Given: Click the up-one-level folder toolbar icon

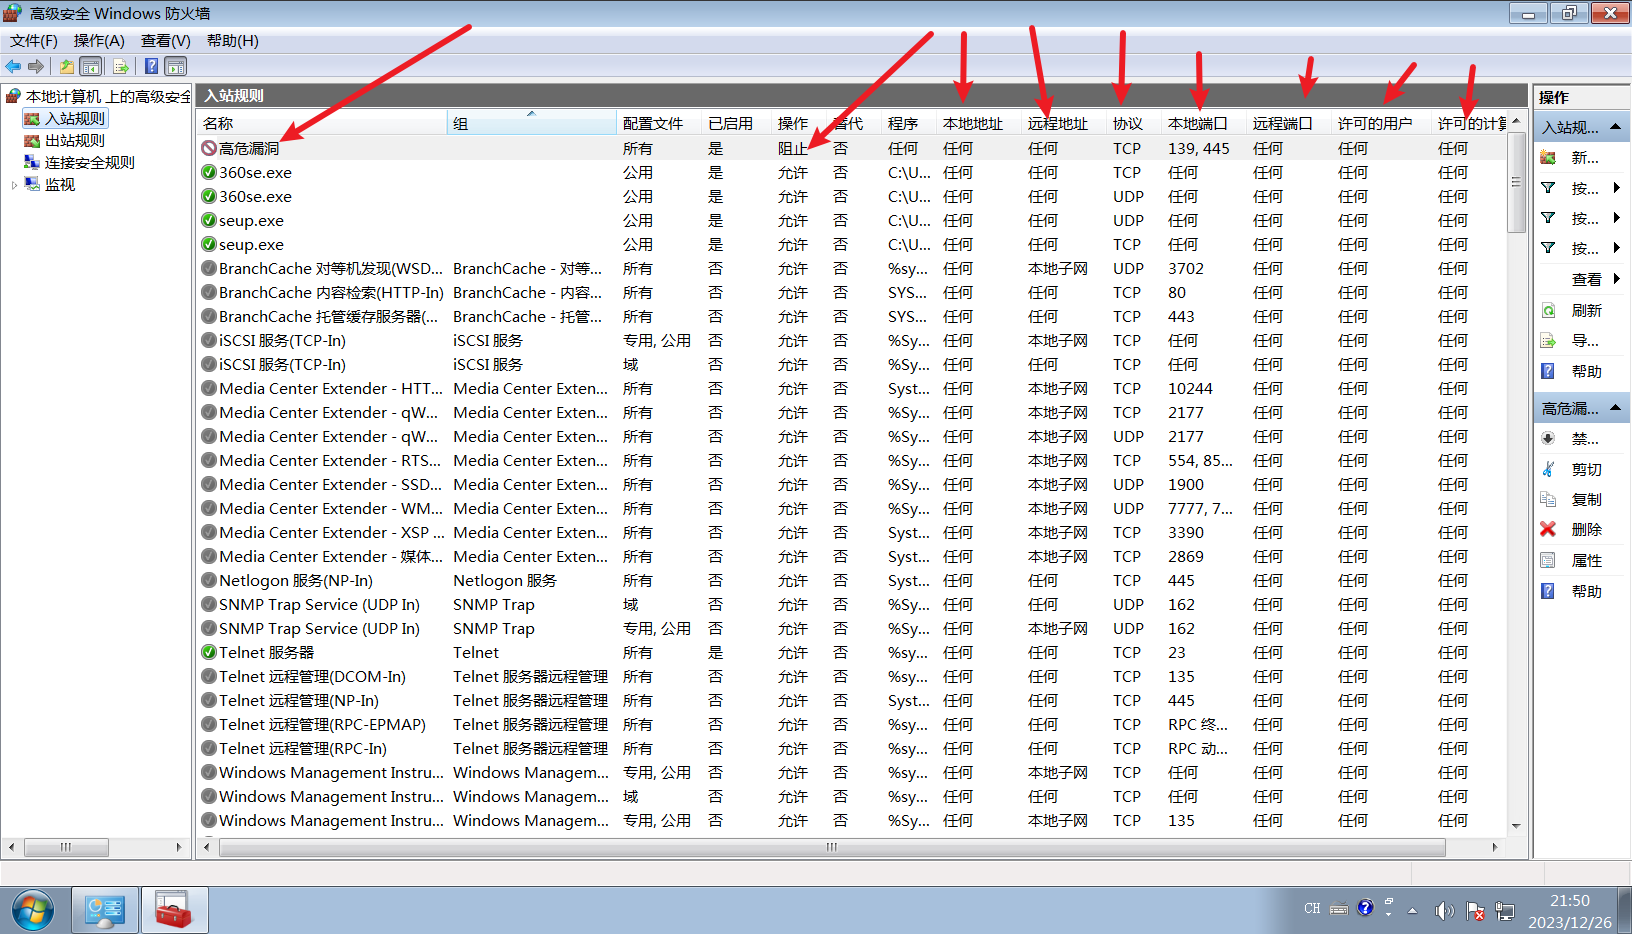Looking at the screenshot, I should [66, 66].
